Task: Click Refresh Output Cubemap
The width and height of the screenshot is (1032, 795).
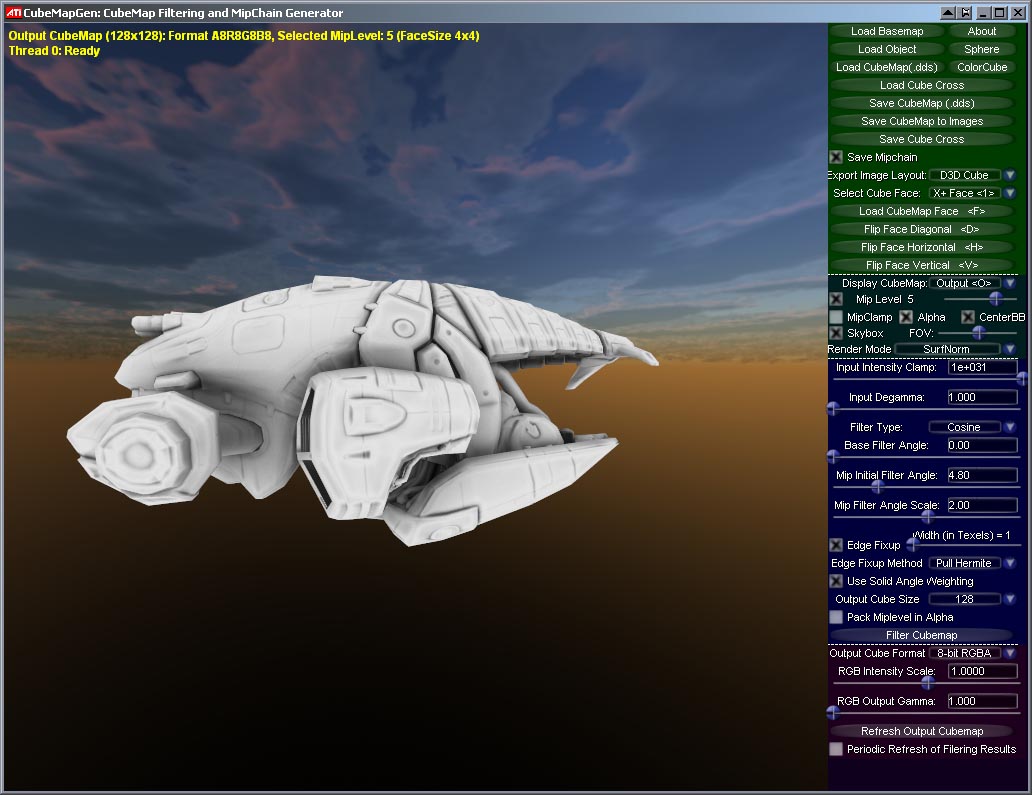Action: point(921,731)
